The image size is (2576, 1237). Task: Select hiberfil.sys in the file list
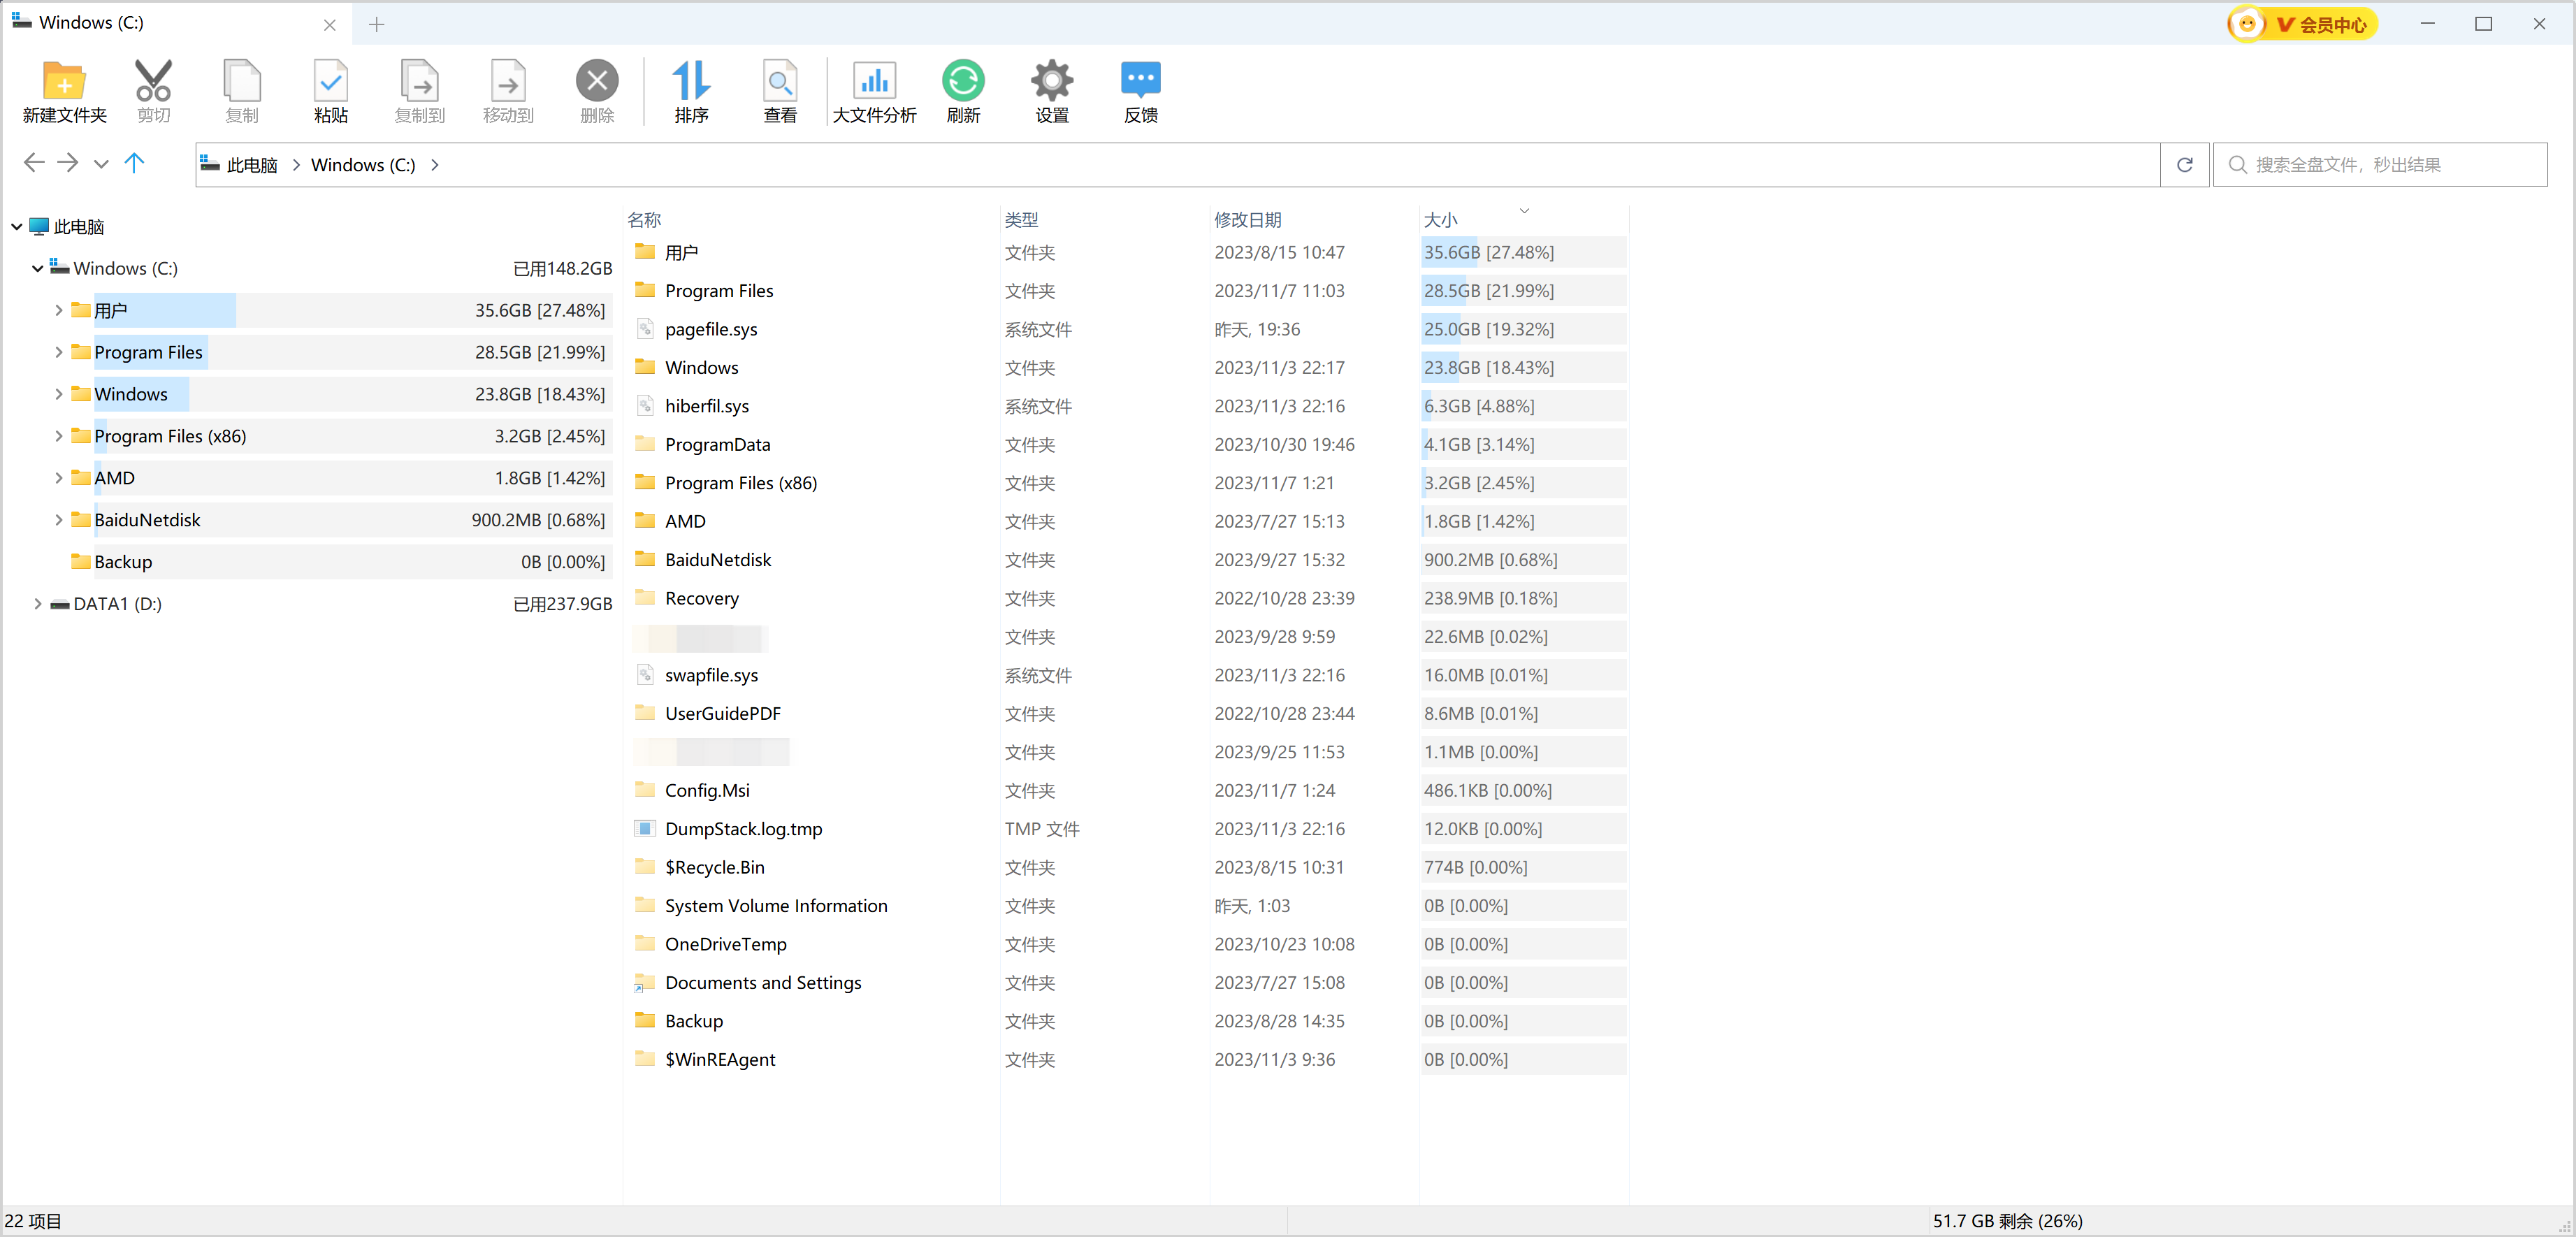(x=707, y=406)
